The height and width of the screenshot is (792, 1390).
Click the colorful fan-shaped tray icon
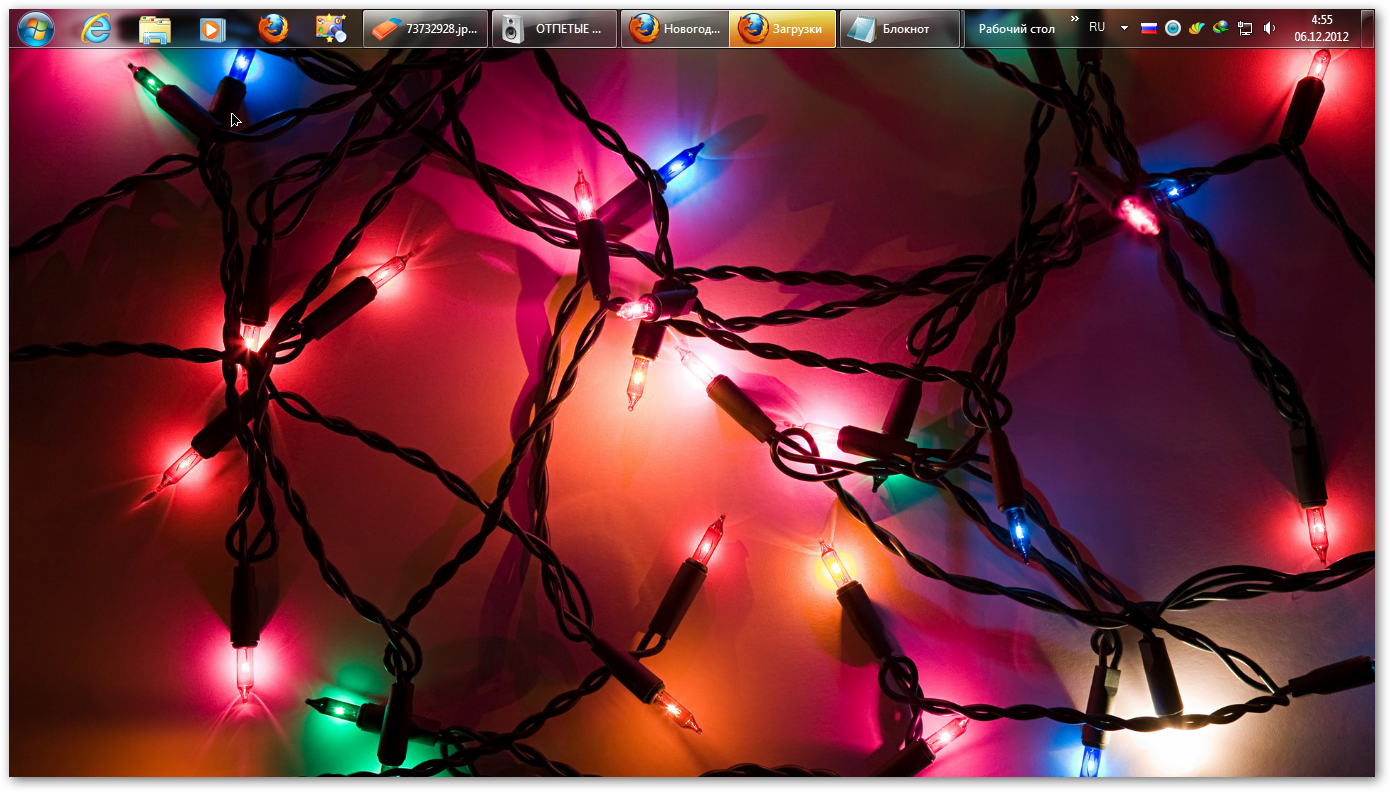click(1196, 28)
